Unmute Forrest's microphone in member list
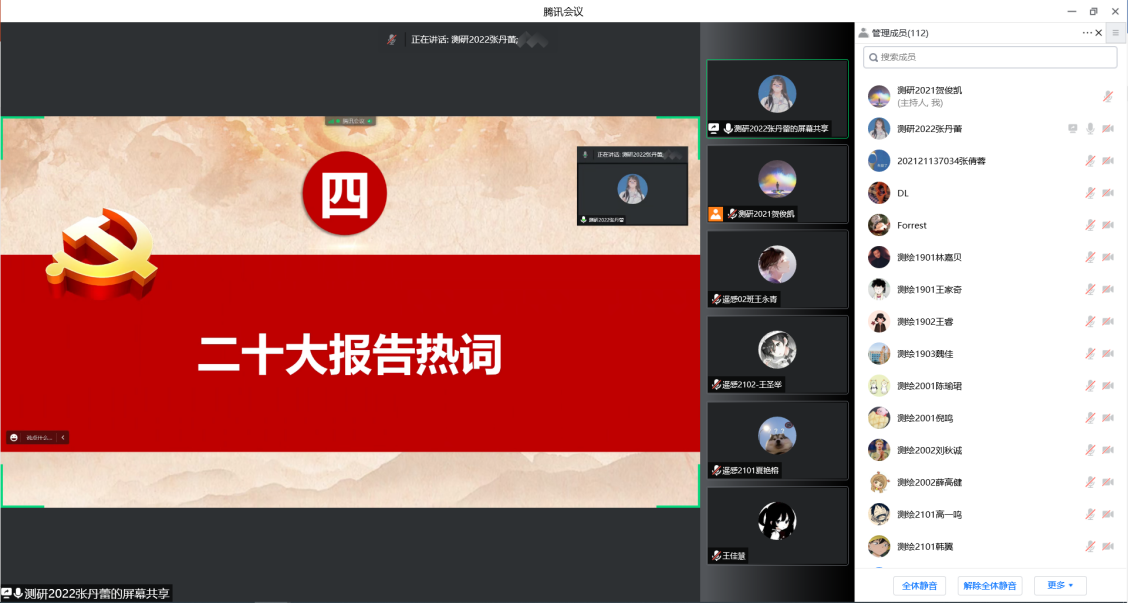 [1091, 225]
